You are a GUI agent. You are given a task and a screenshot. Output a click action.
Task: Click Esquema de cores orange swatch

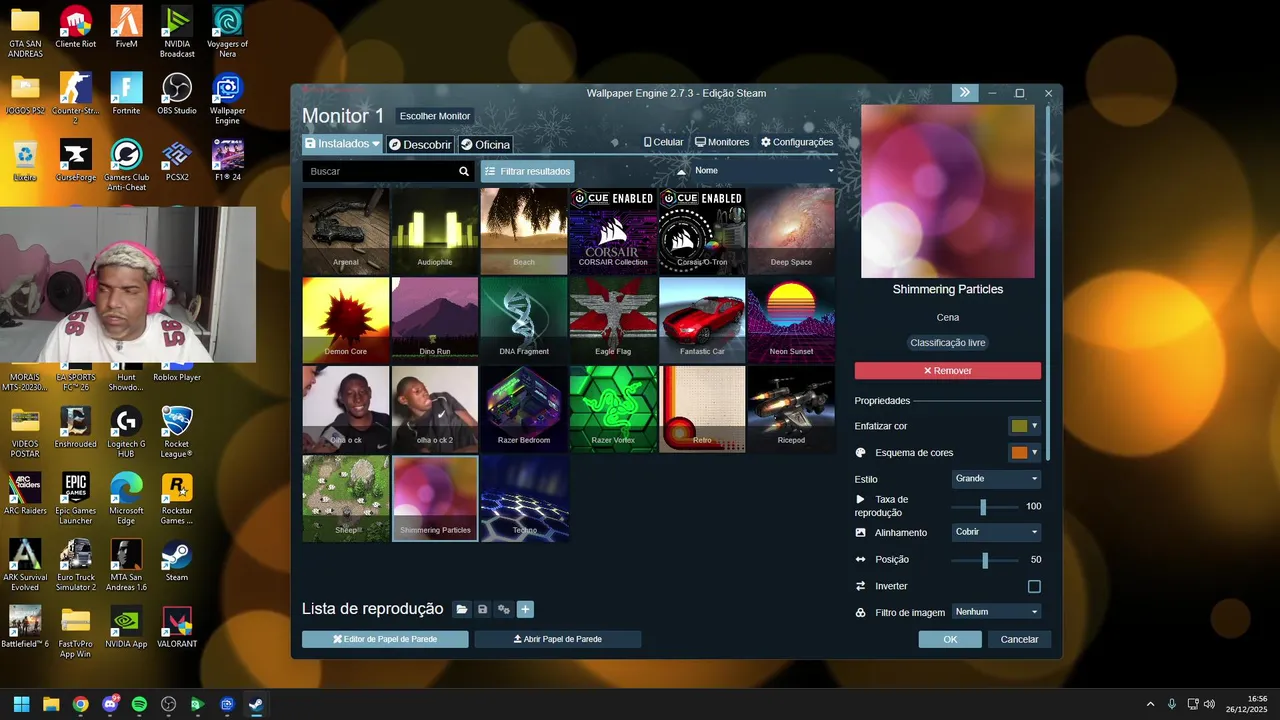pyautogui.click(x=1019, y=453)
